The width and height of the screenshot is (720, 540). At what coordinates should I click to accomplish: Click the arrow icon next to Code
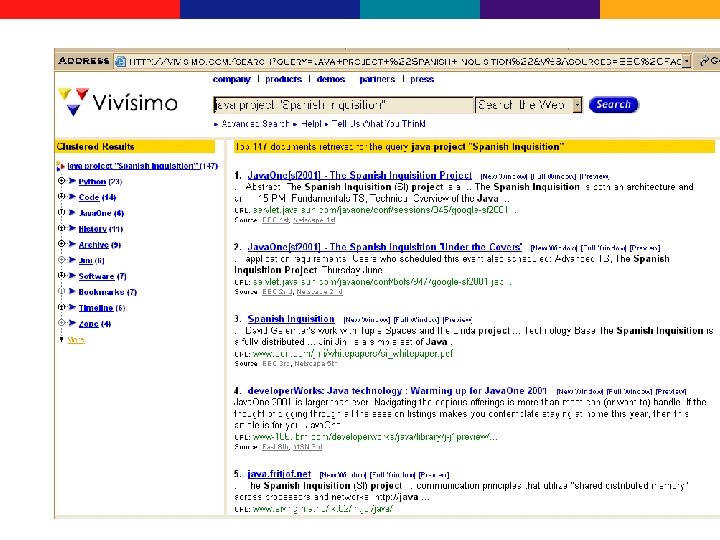click(72, 197)
